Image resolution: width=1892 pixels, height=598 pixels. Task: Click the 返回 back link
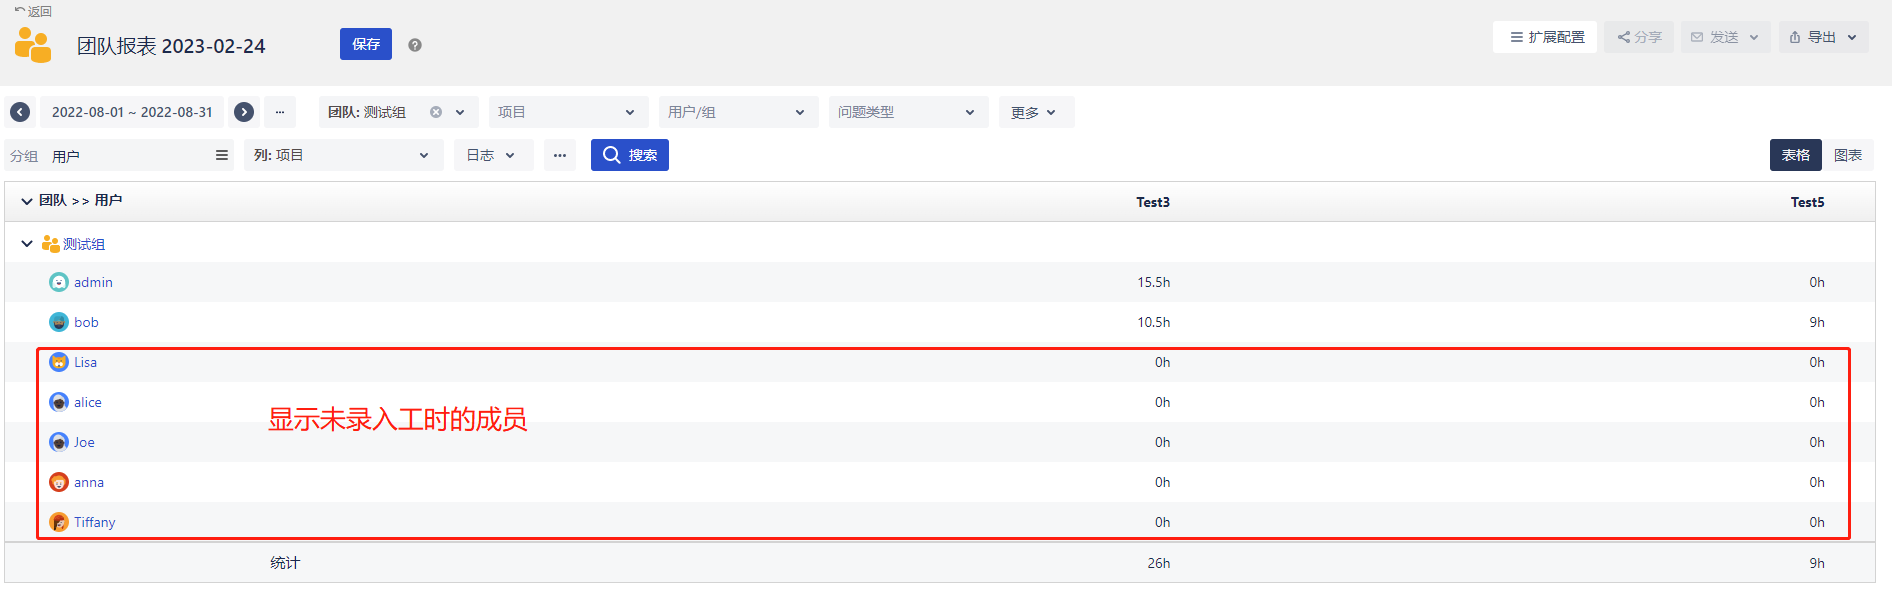34,12
